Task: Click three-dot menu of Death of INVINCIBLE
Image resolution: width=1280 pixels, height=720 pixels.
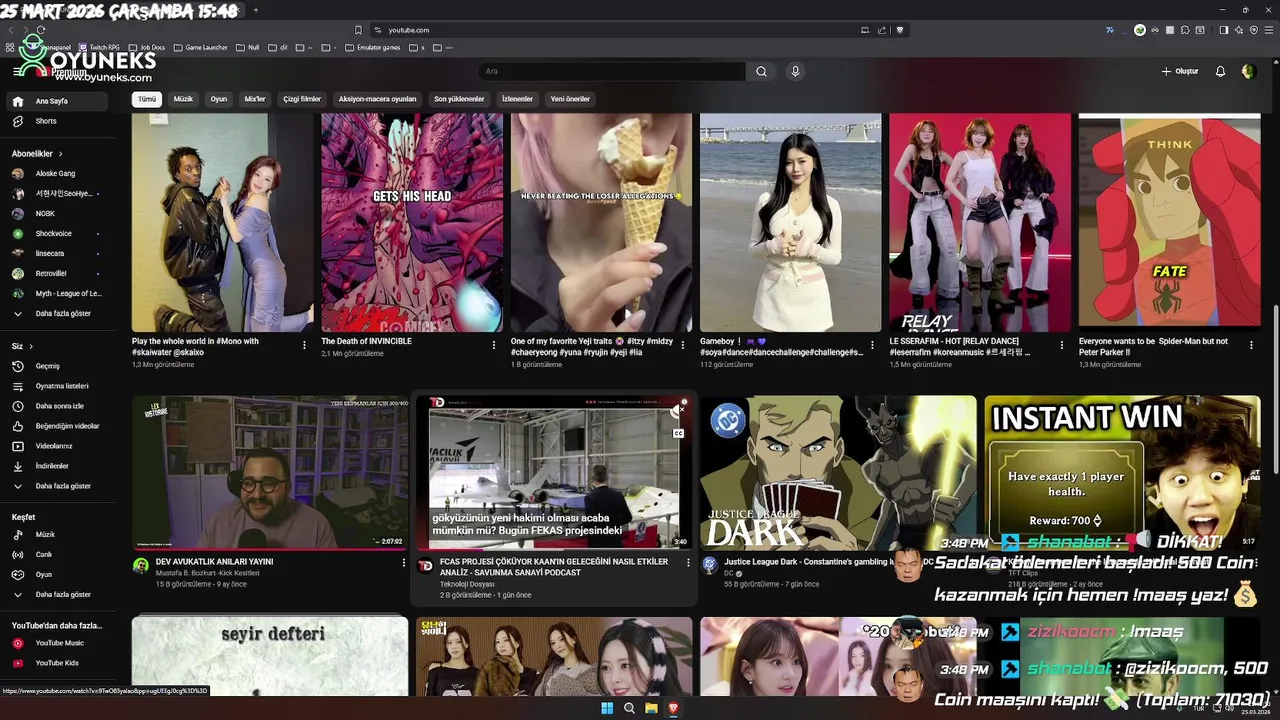Action: [494, 345]
